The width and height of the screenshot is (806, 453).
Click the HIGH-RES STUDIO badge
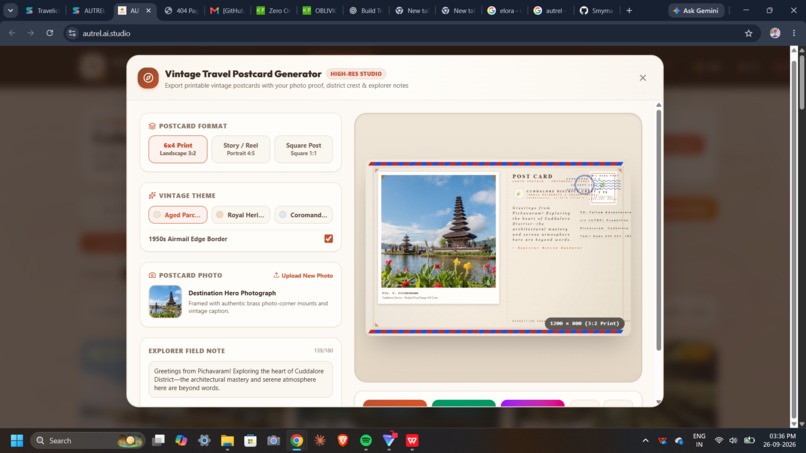(x=356, y=74)
